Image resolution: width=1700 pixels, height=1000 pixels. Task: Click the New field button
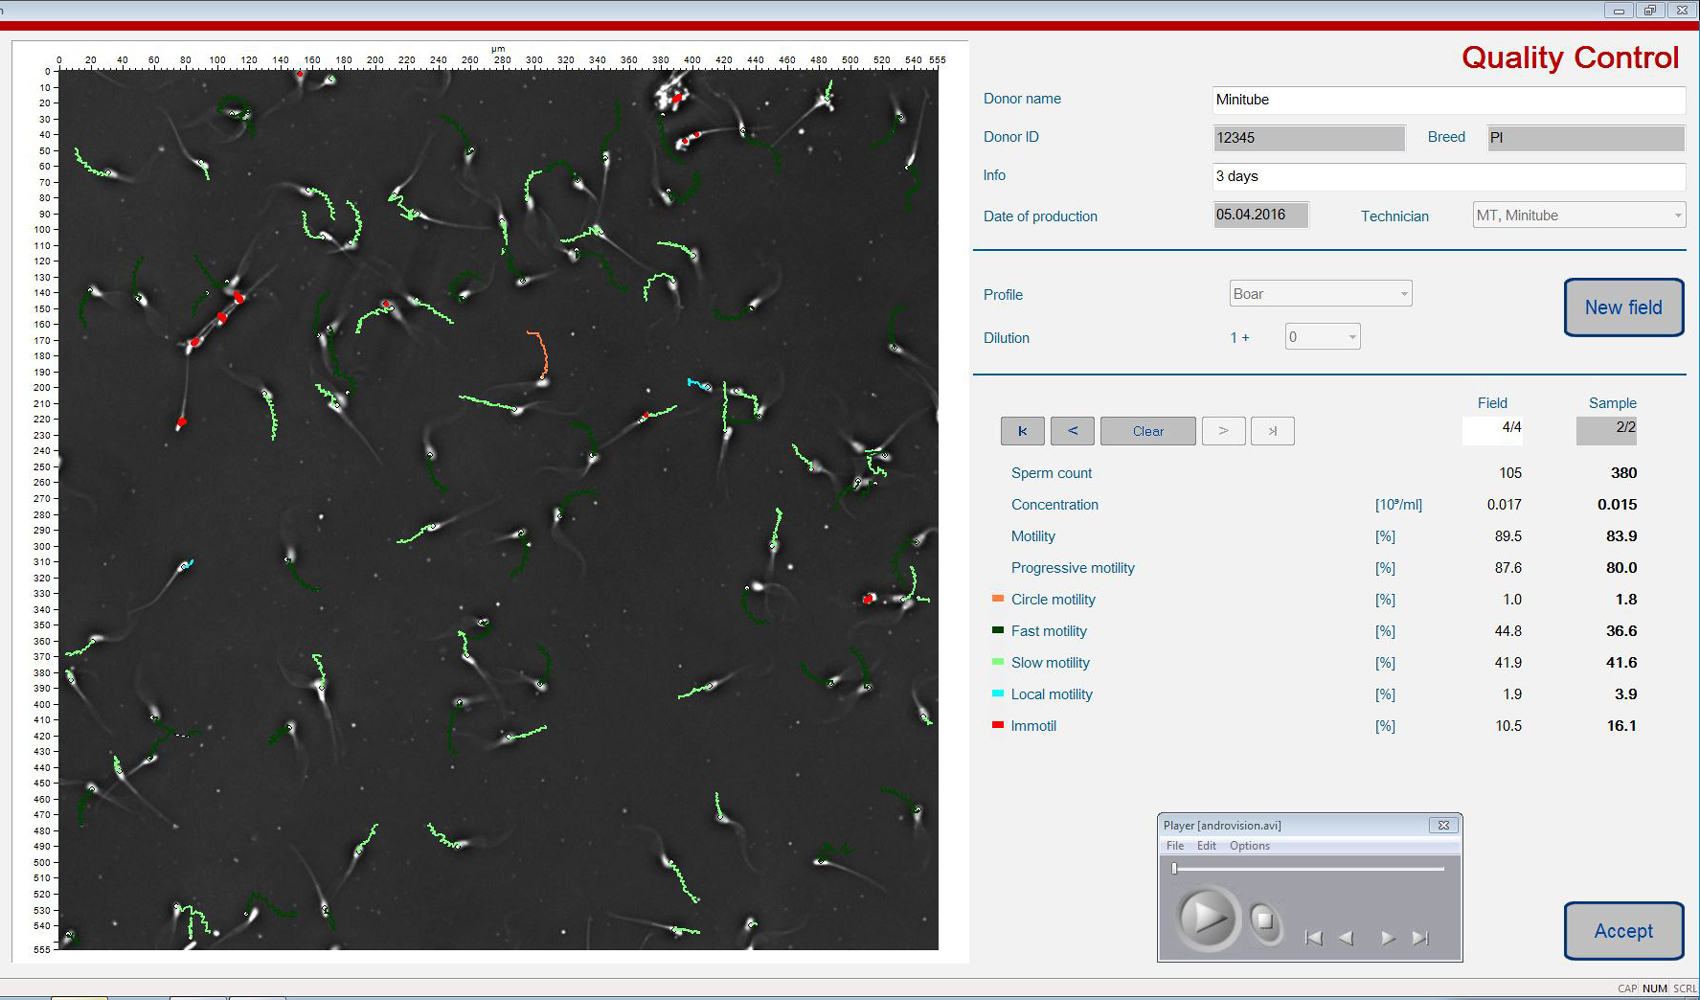1623,308
